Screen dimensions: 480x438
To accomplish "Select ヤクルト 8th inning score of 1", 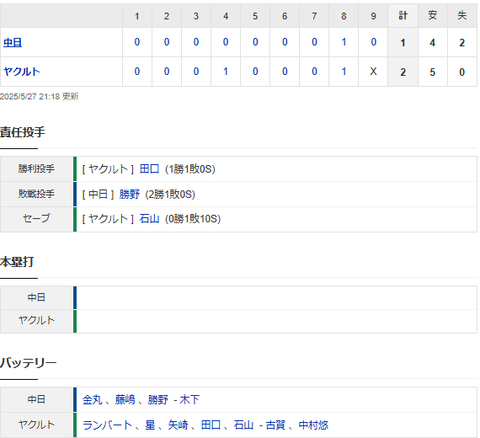I will pos(344,71).
